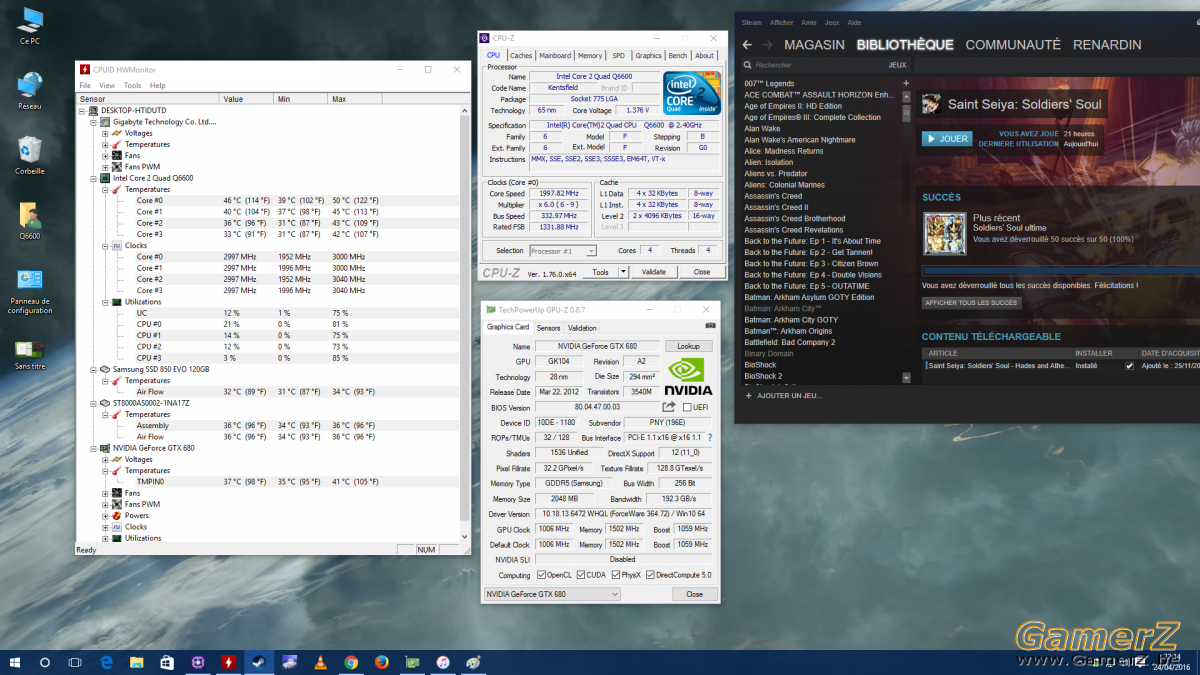This screenshot has width=1200, height=675.
Task: Open Task View in the taskbar
Action: click(75, 662)
